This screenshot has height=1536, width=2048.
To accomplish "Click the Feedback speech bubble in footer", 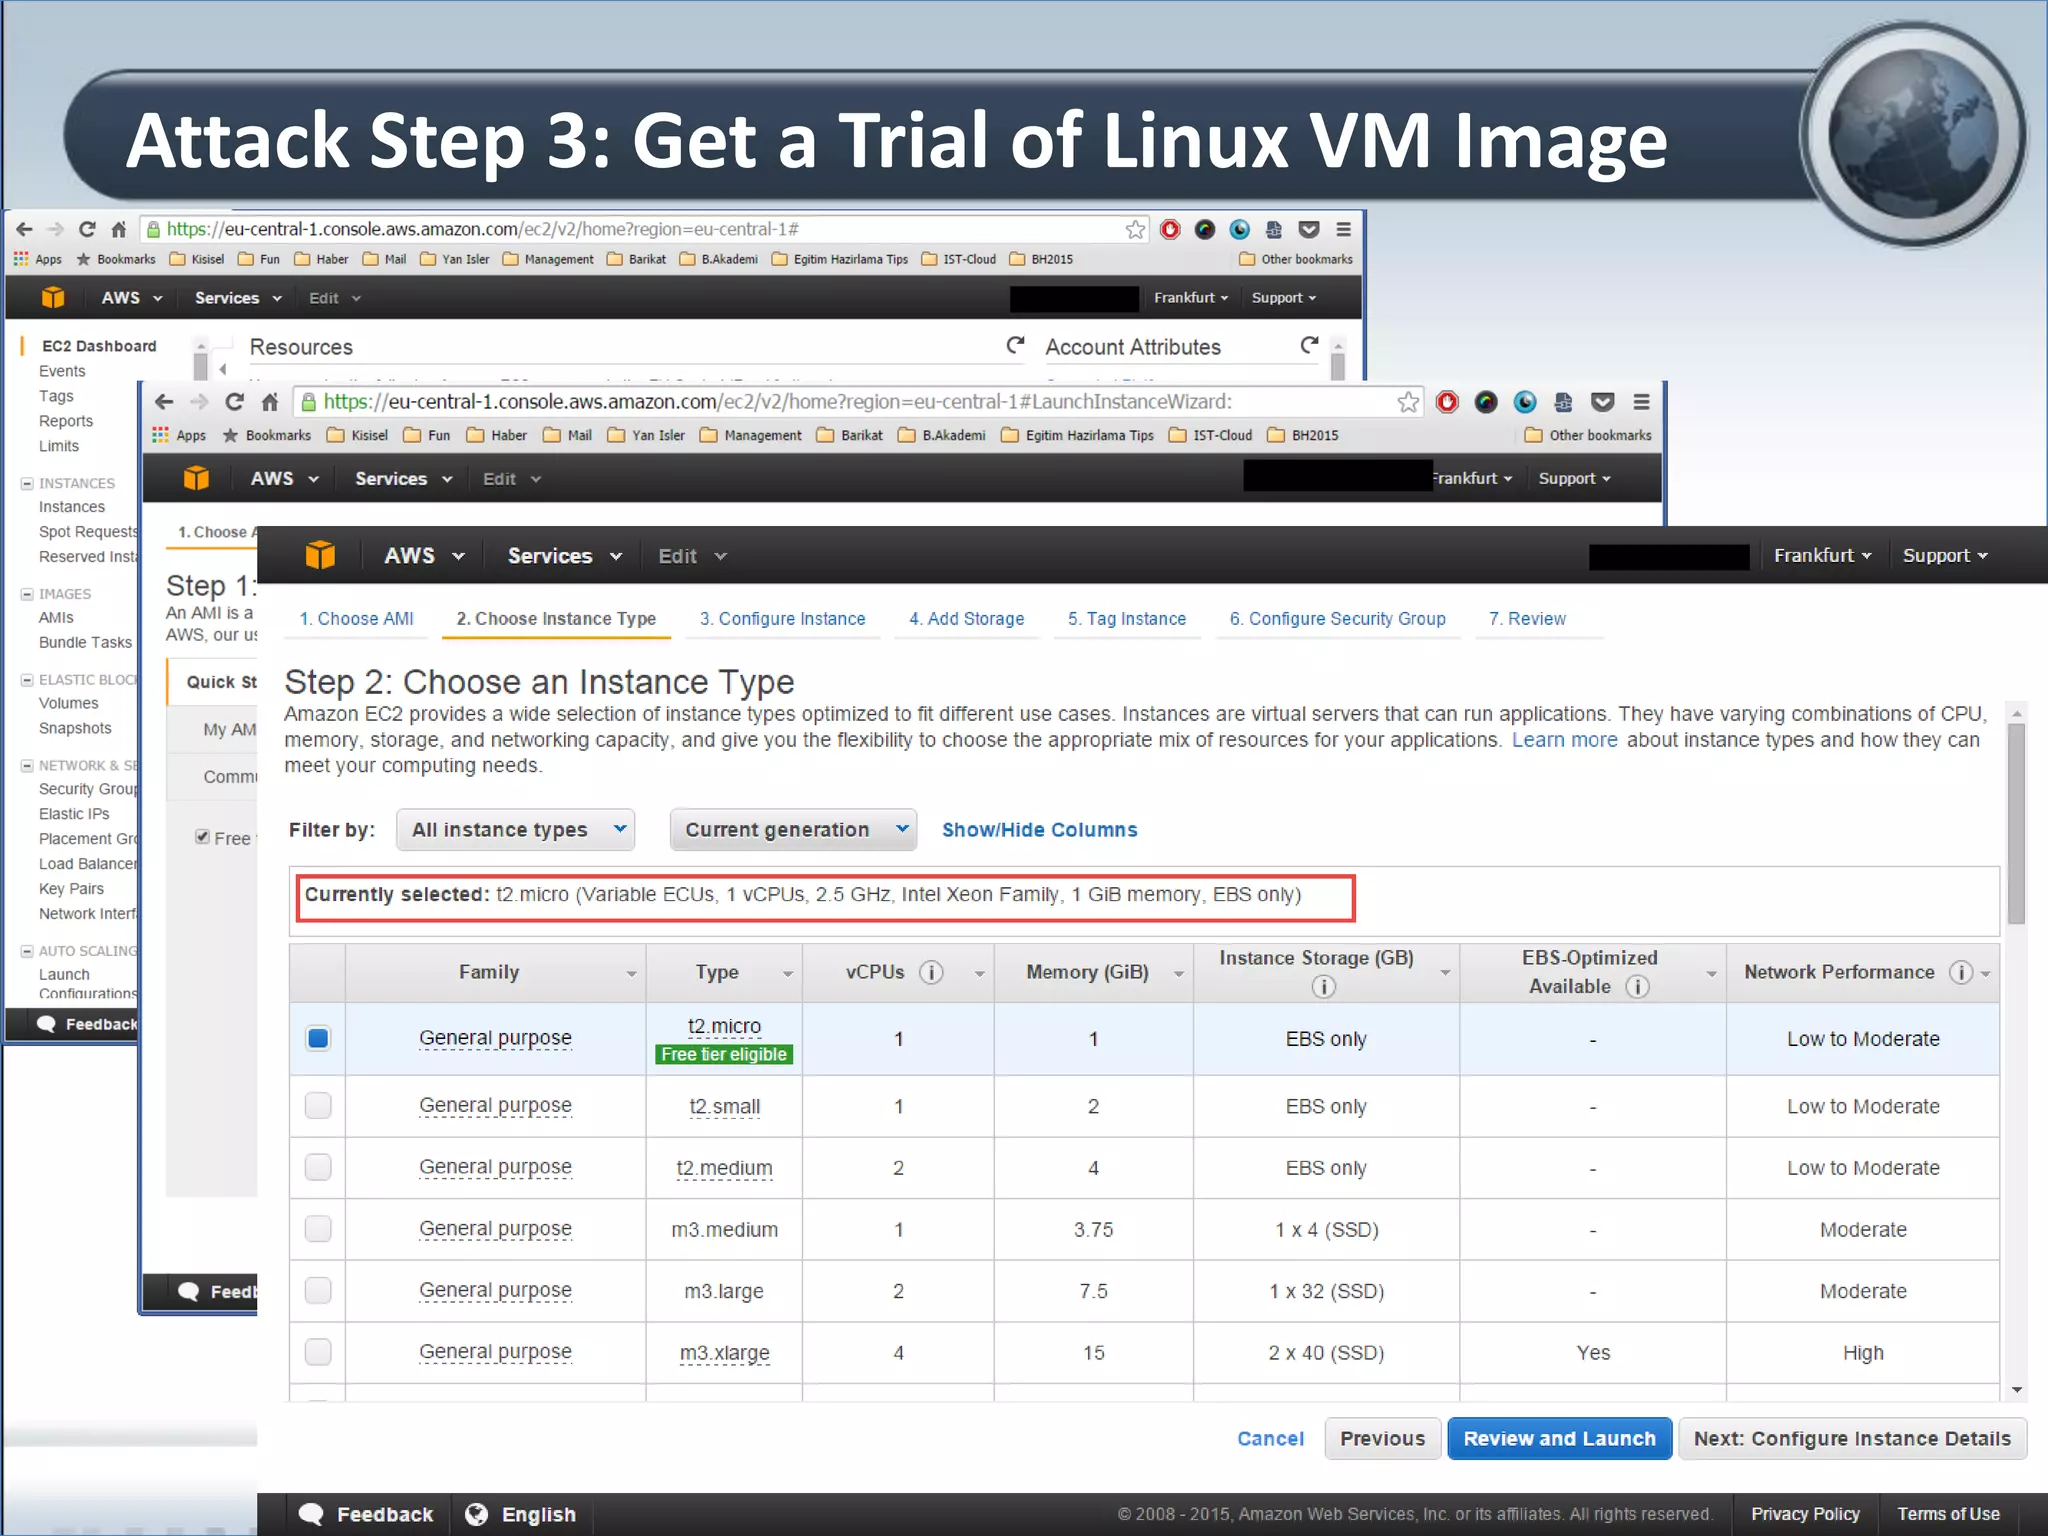I will pos(311,1514).
